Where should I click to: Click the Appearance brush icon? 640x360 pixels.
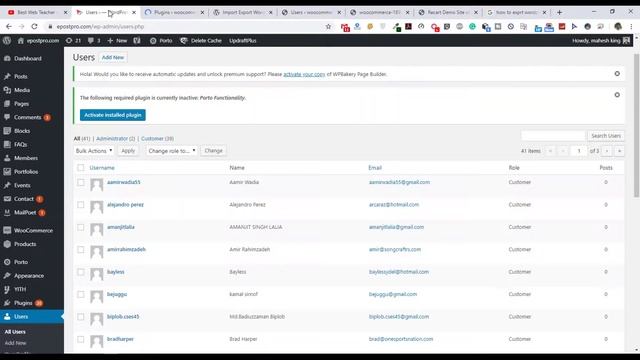click(x=7, y=276)
